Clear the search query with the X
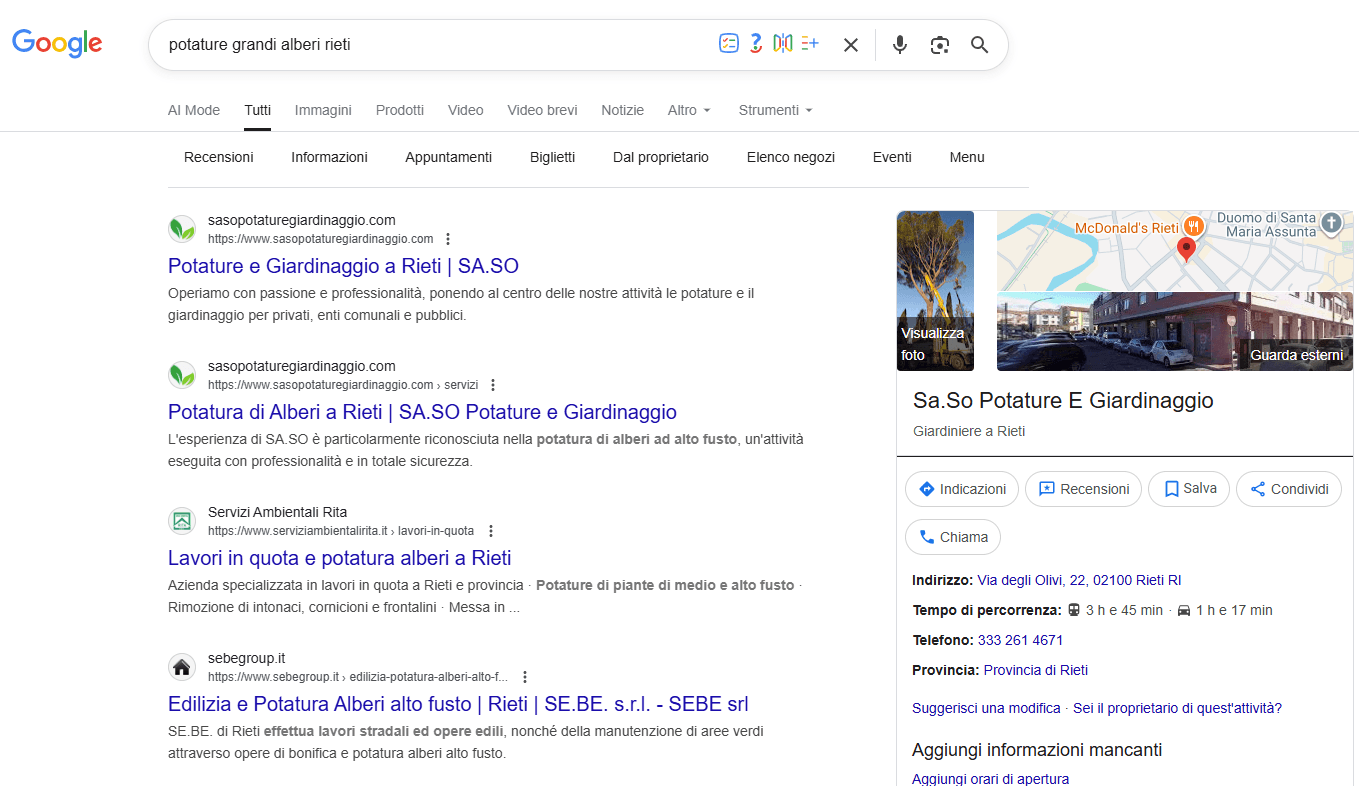This screenshot has height=786, width=1359. (850, 44)
